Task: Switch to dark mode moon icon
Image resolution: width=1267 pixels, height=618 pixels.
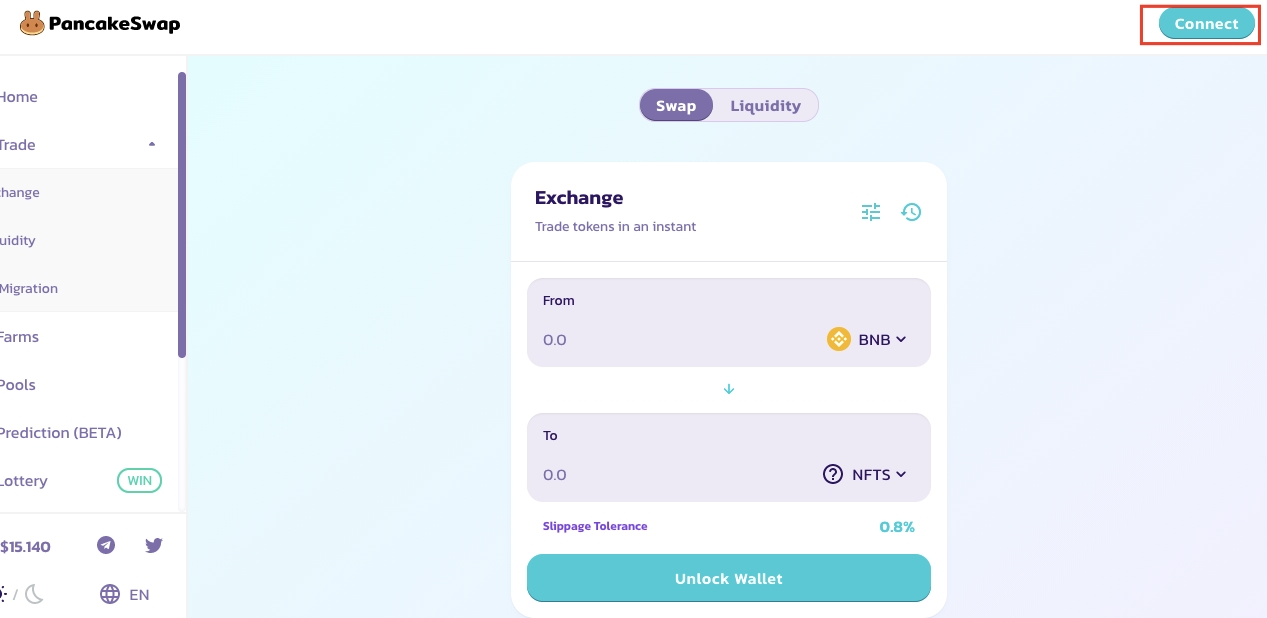Action: click(35, 594)
